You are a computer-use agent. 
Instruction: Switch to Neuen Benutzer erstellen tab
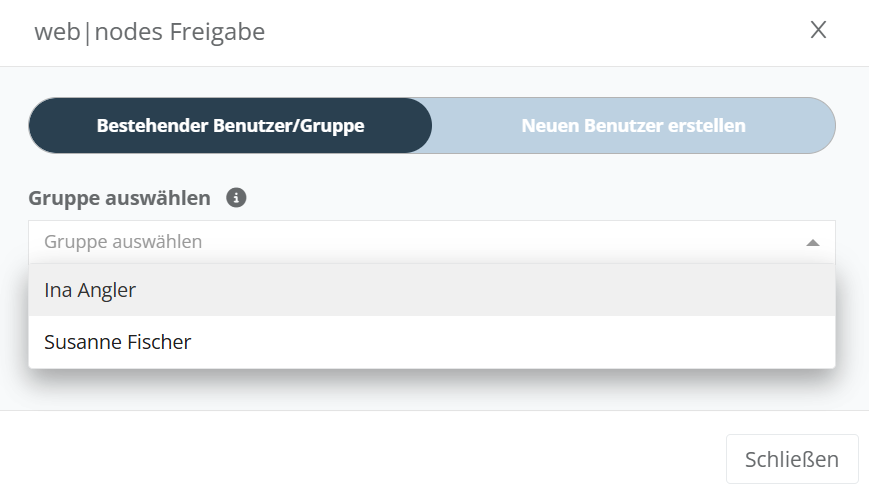[x=633, y=126]
